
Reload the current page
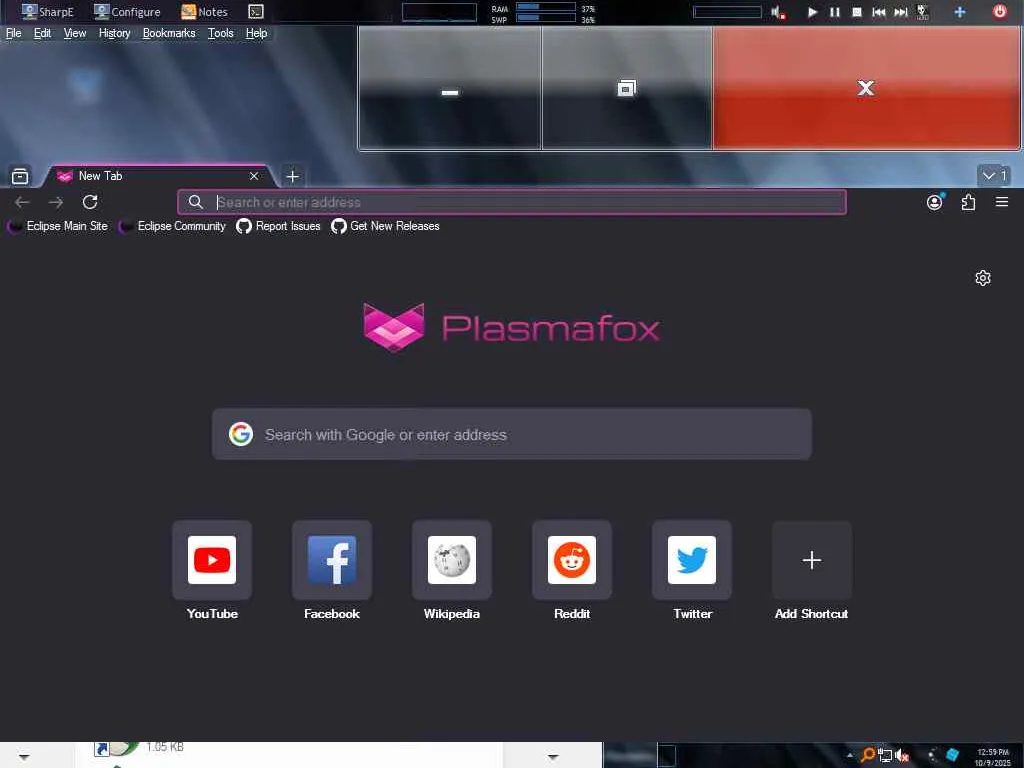(x=90, y=202)
